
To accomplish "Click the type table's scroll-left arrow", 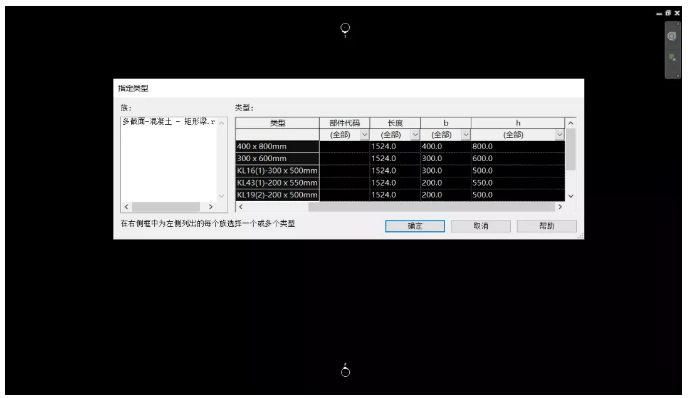I will click(x=240, y=207).
